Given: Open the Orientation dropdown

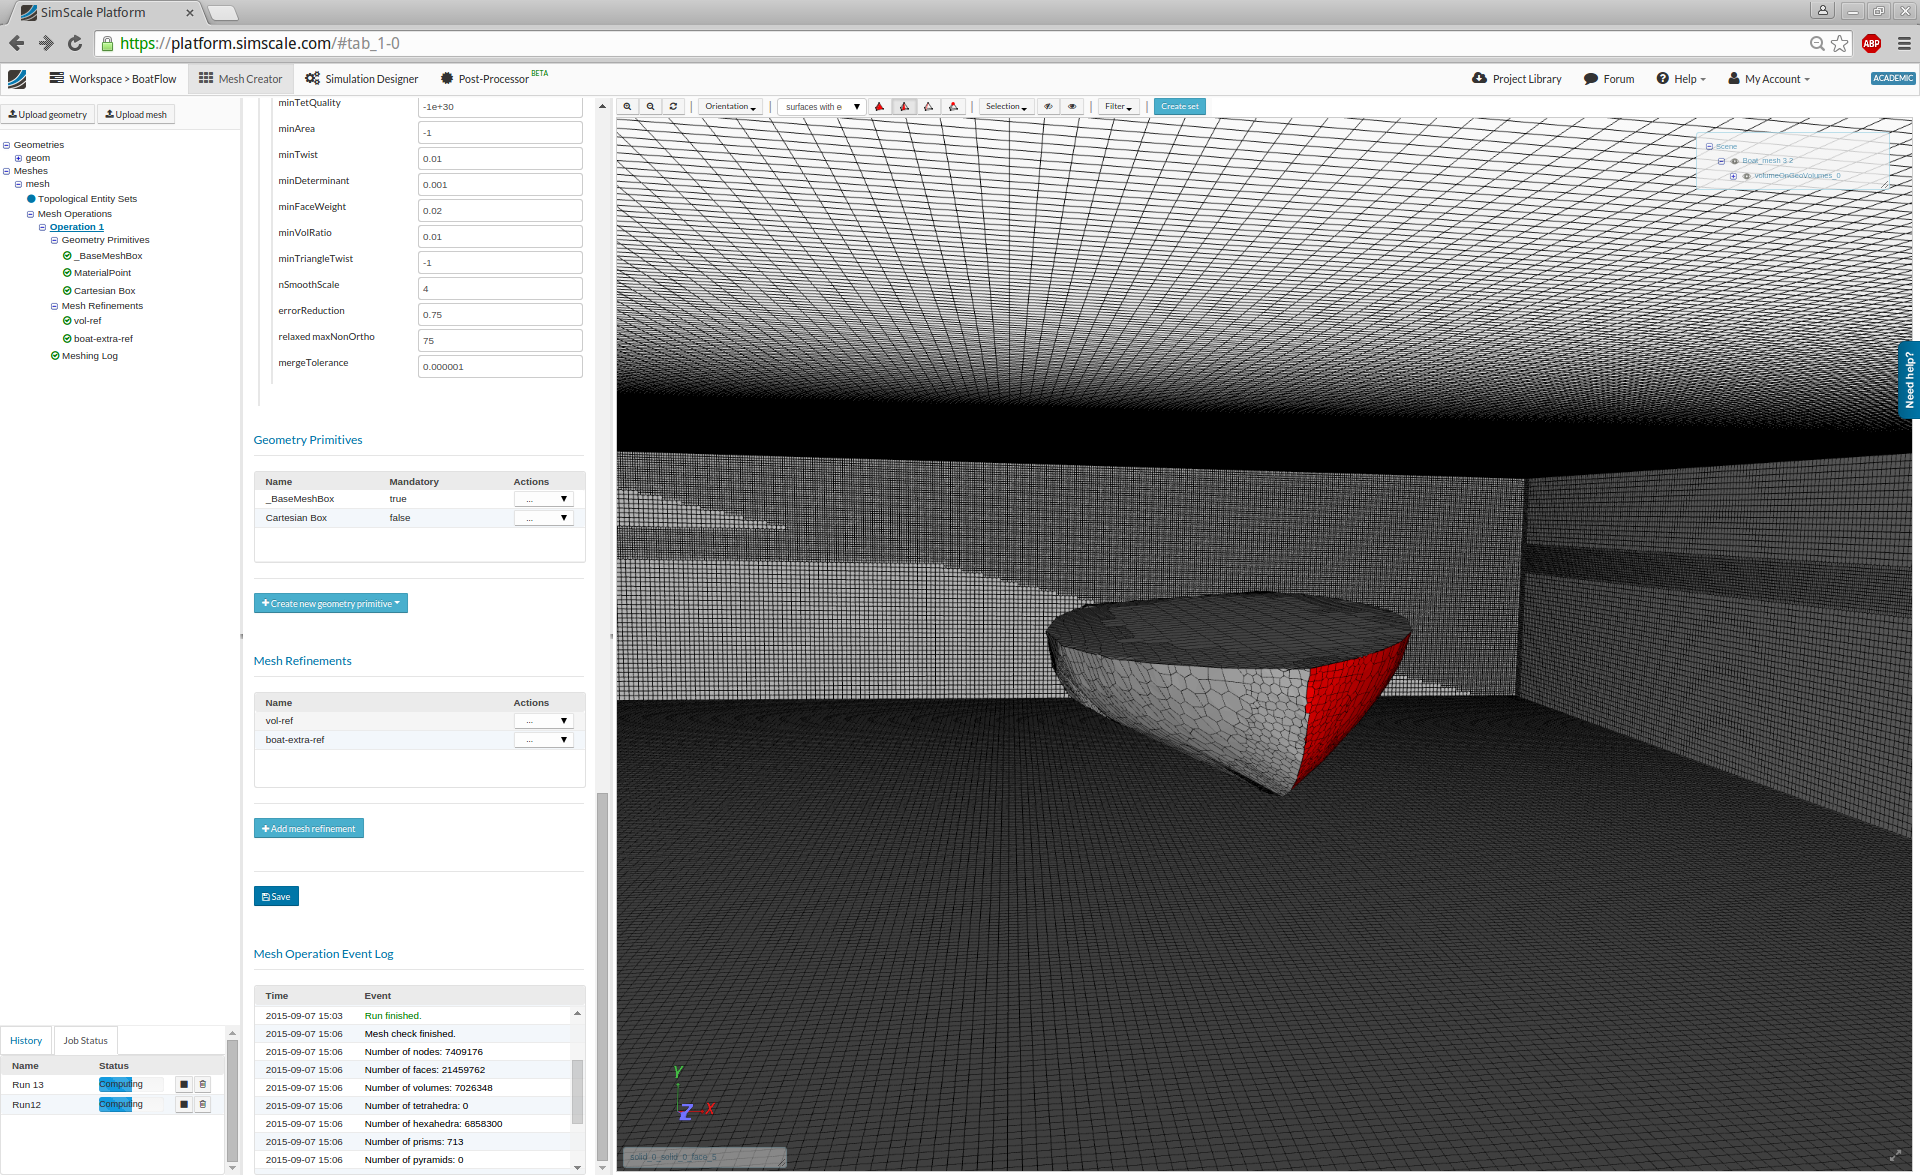Looking at the screenshot, I should tap(731, 106).
